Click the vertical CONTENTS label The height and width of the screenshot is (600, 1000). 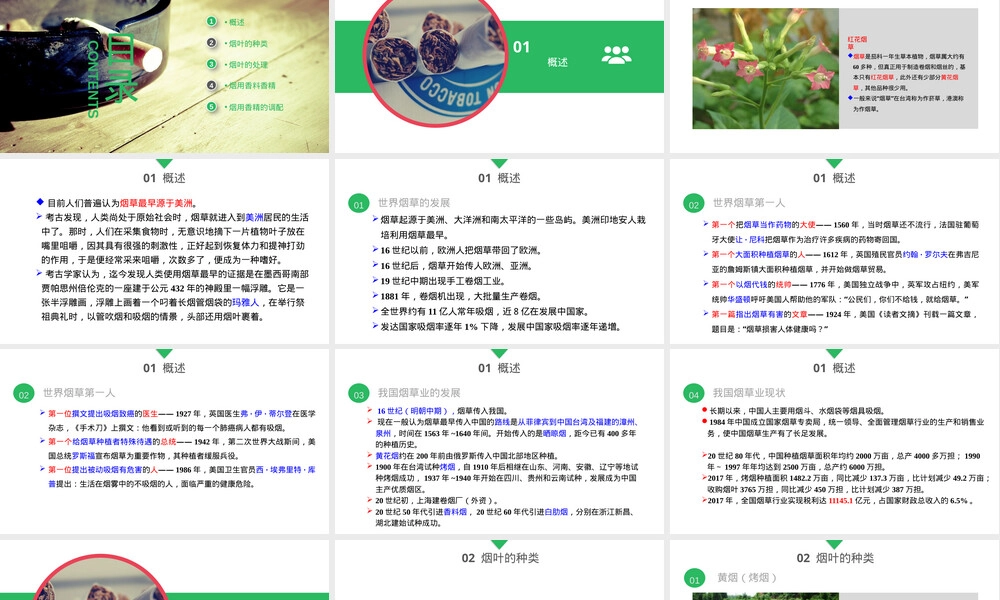[x=92, y=79]
